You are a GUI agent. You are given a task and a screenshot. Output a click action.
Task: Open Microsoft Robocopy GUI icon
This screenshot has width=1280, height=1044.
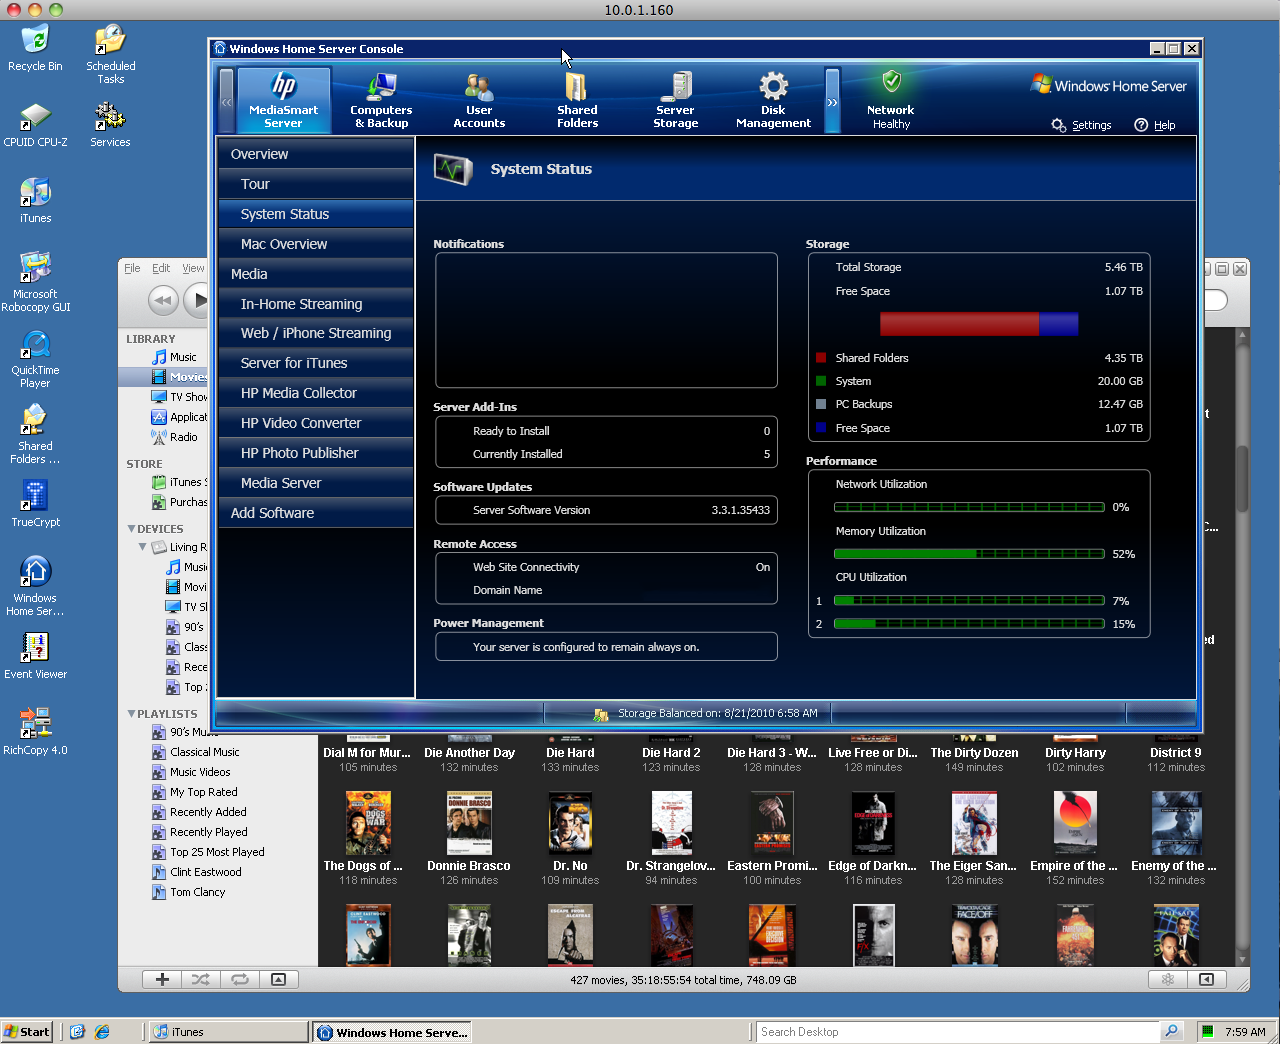(35, 283)
